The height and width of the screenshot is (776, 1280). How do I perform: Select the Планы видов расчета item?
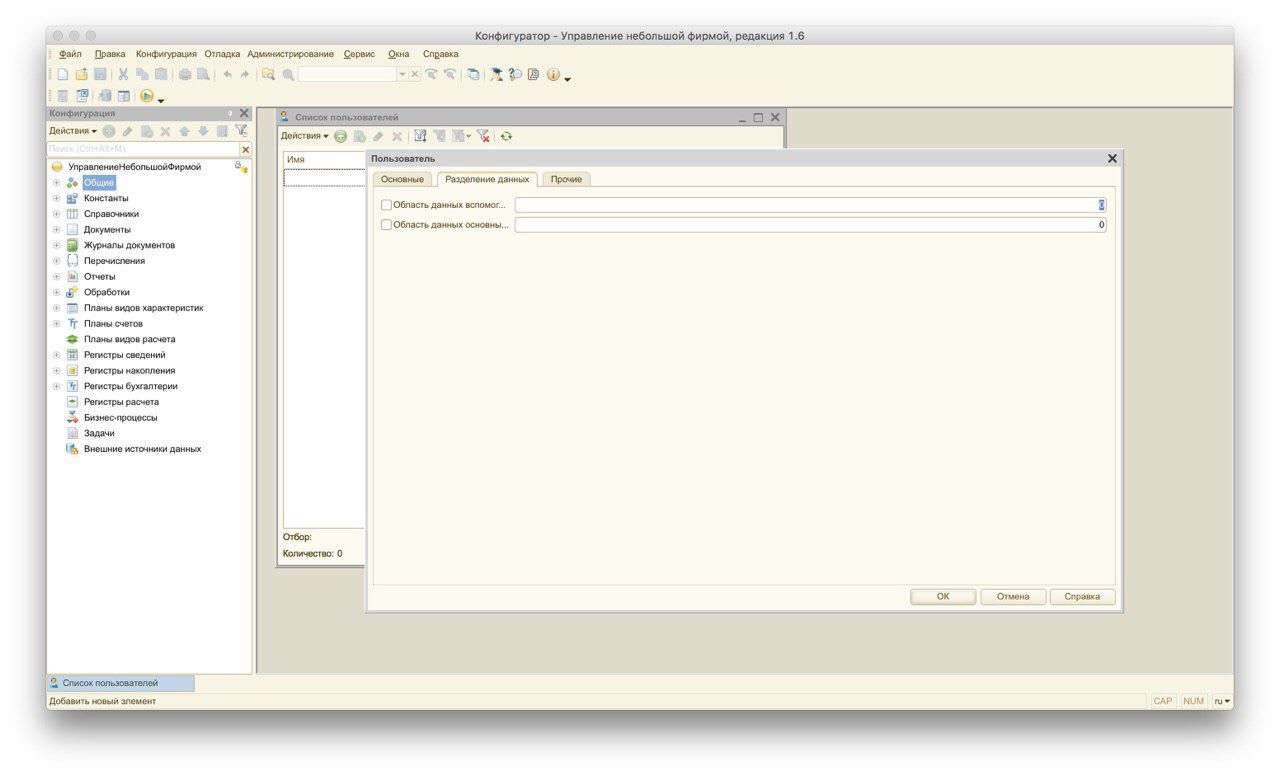tap(129, 339)
